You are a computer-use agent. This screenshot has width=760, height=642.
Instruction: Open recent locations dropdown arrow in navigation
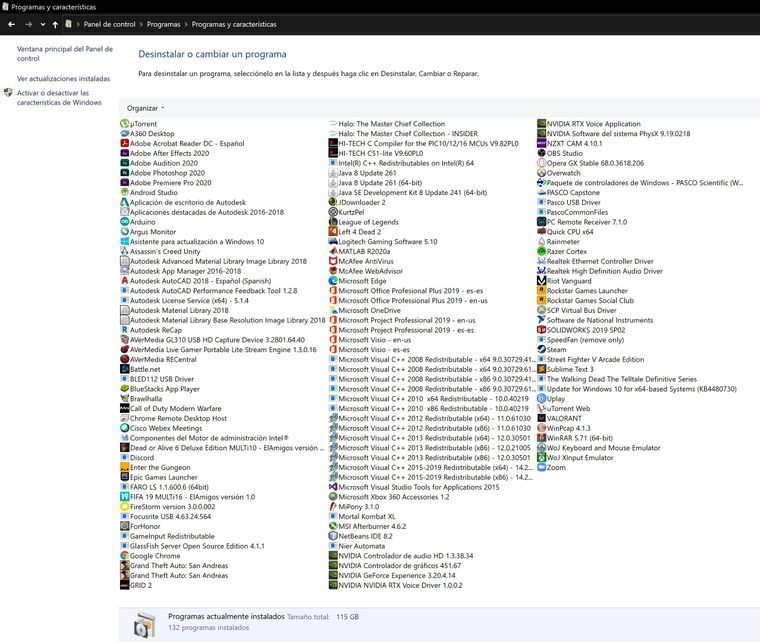(x=43, y=24)
